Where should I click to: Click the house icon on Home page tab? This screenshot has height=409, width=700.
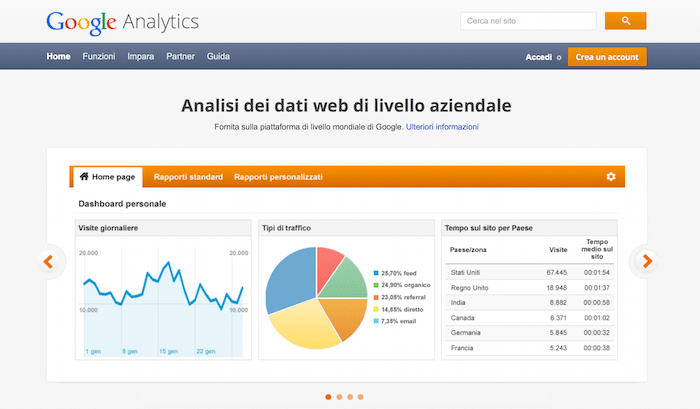coord(84,176)
